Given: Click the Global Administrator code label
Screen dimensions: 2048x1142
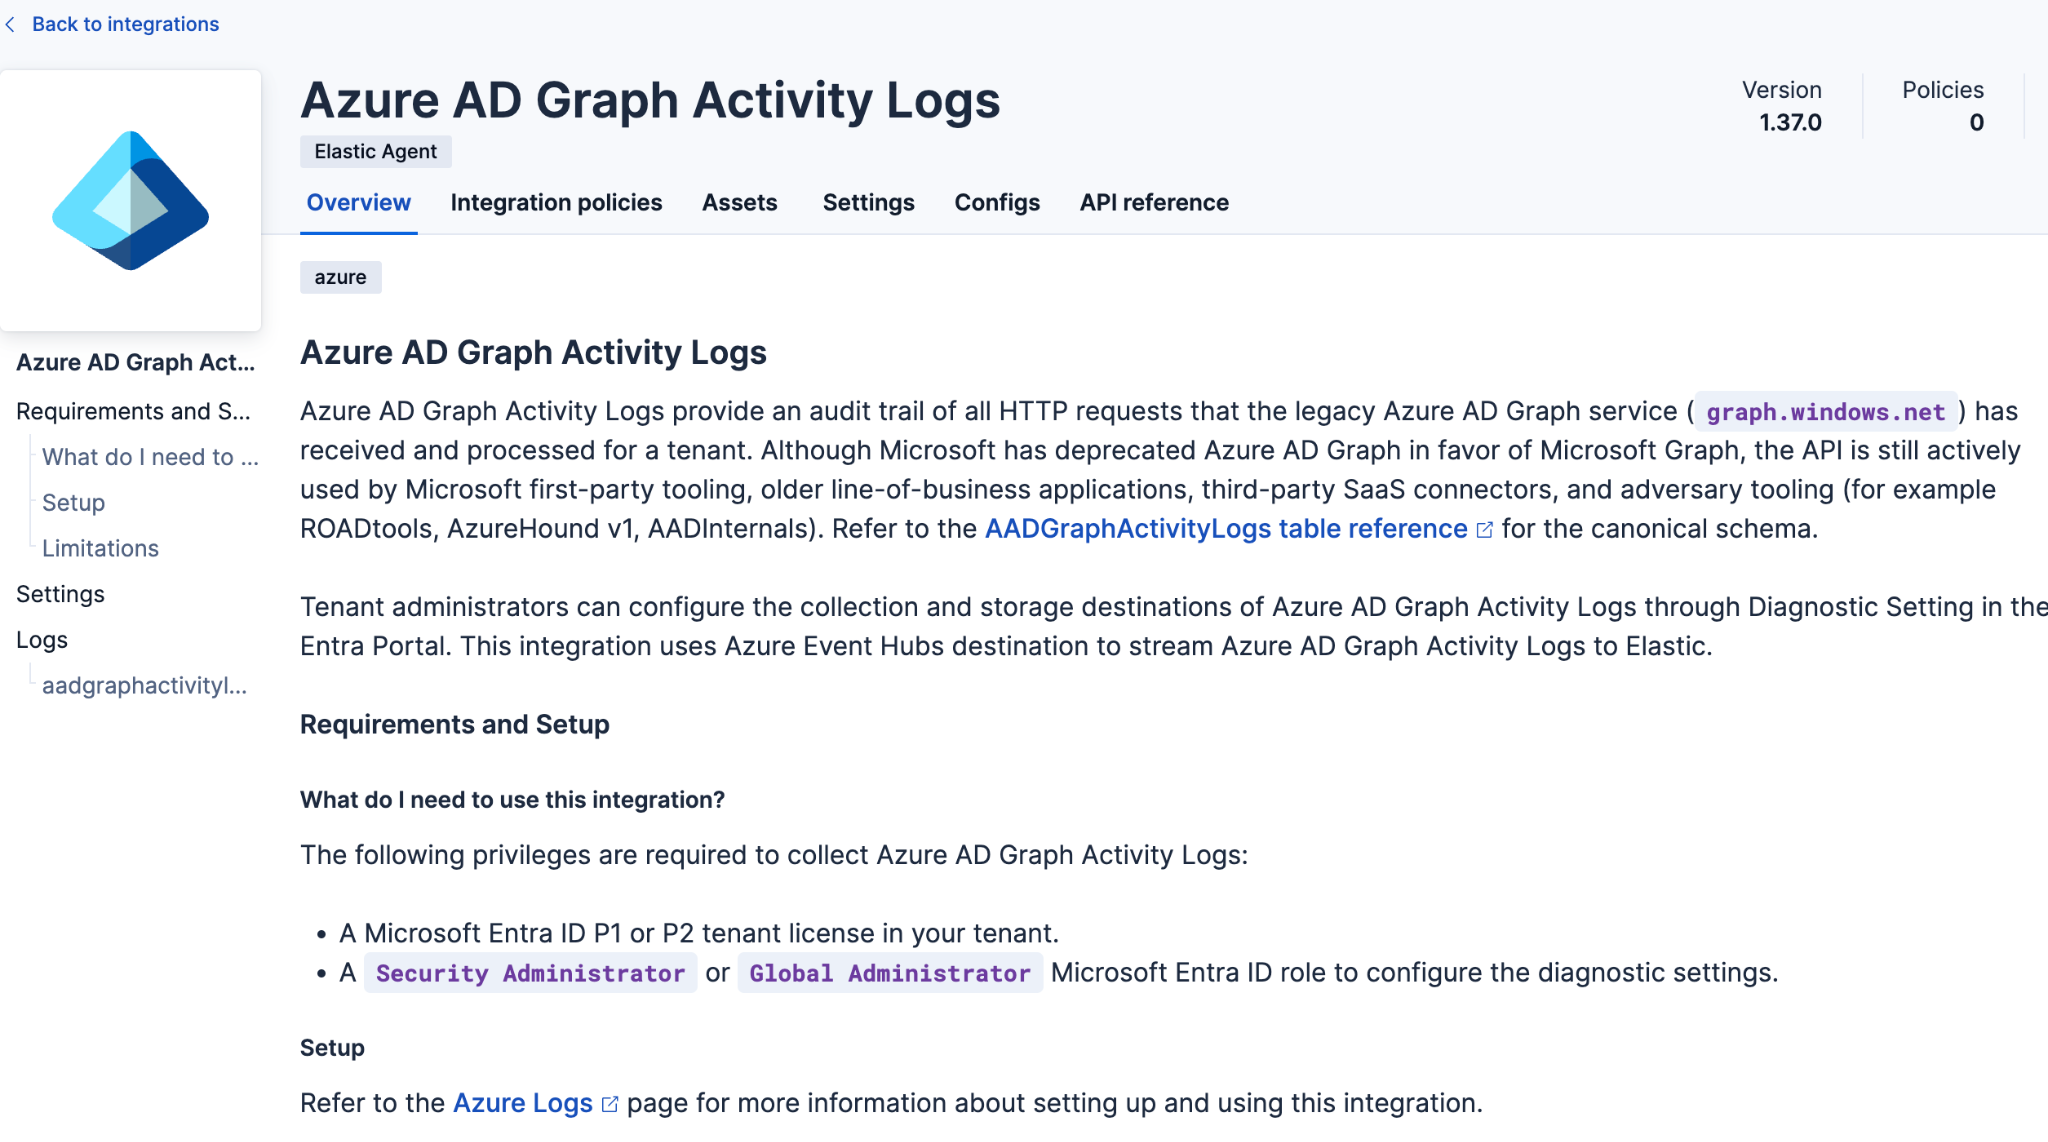Looking at the screenshot, I should [x=890, y=973].
